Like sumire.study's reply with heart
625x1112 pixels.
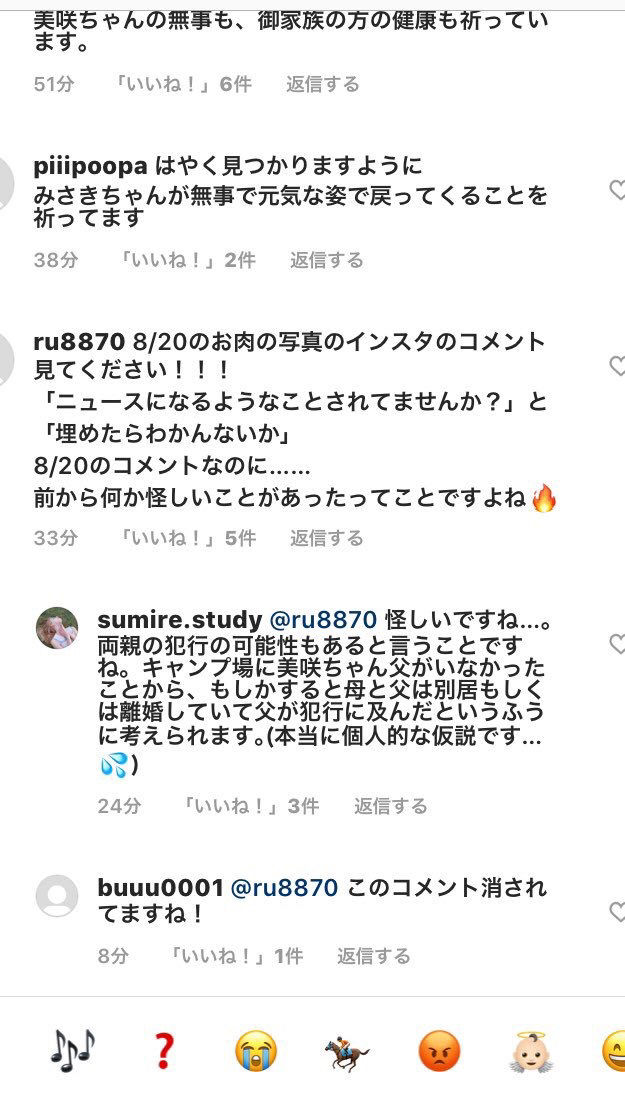[x=617, y=643]
